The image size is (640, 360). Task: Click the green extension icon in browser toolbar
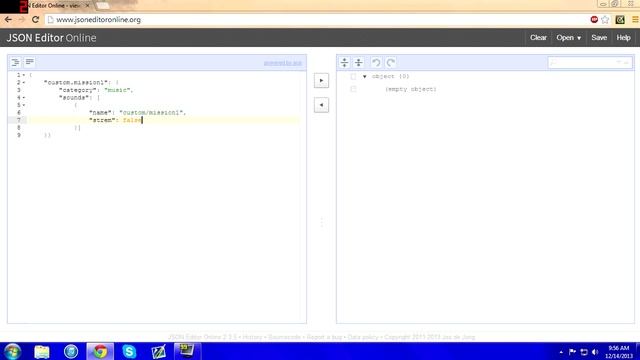click(620, 20)
